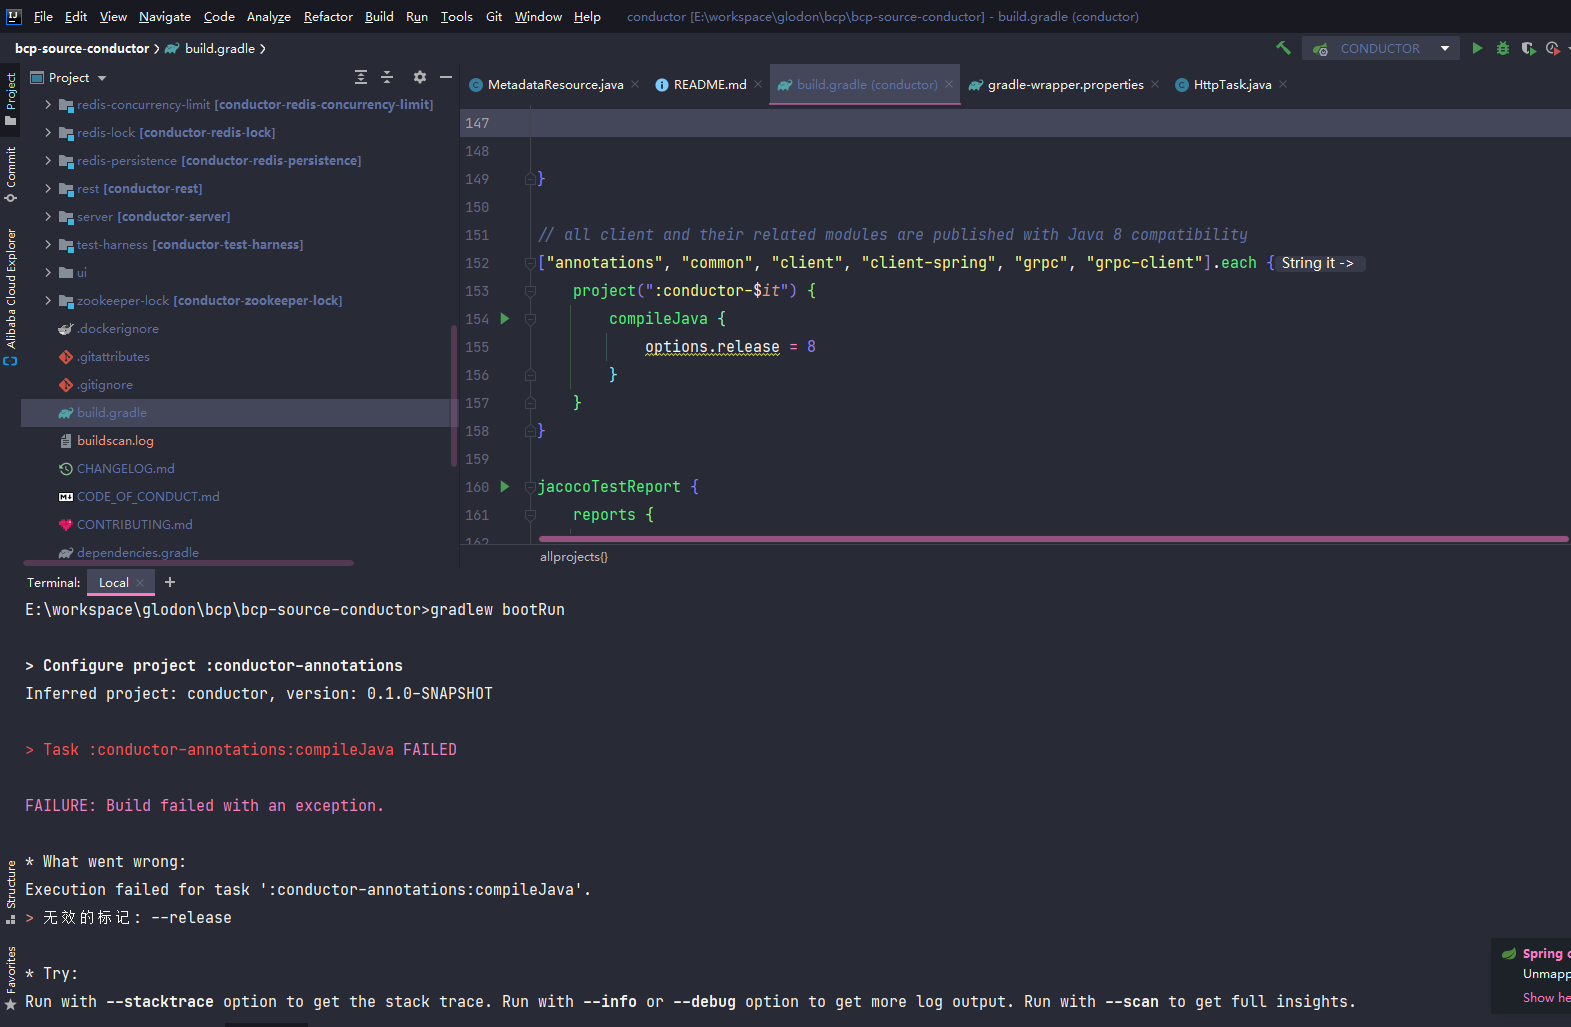Open the CONDUCTOR run configuration dropdown
The height and width of the screenshot is (1027, 1571).
pos(1381,48)
